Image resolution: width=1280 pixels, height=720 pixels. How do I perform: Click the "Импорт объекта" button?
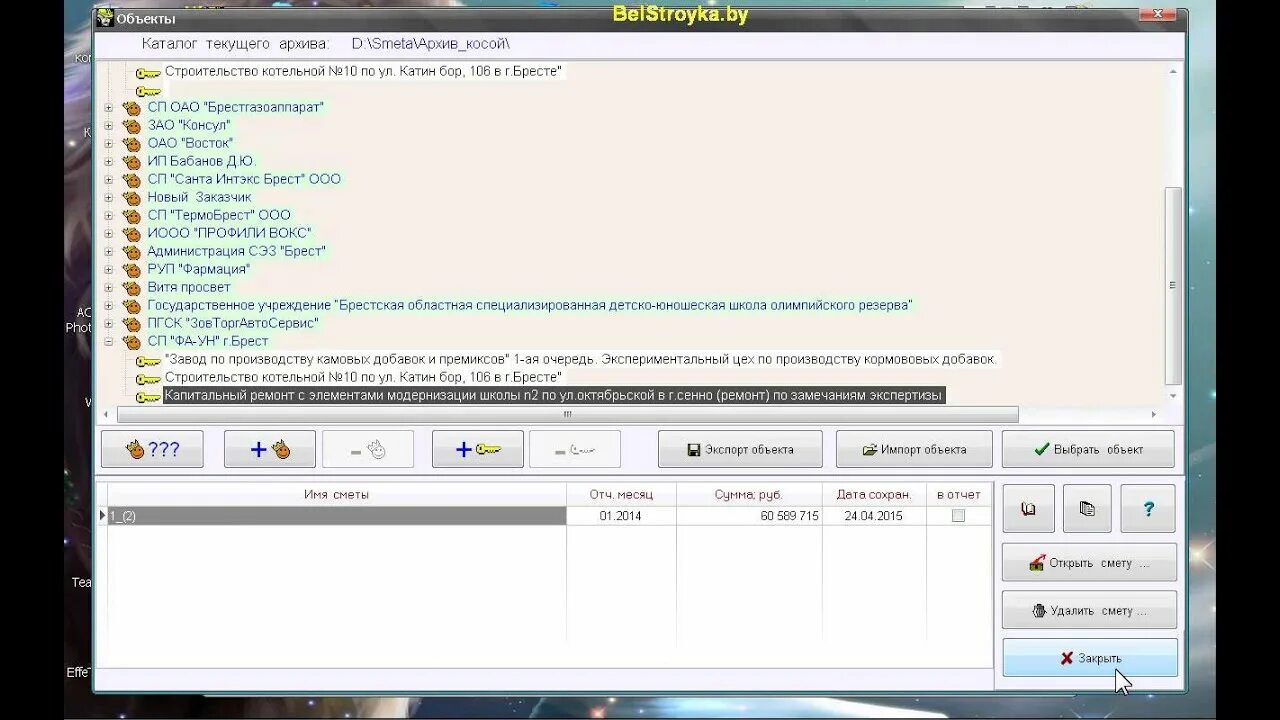(x=913, y=448)
